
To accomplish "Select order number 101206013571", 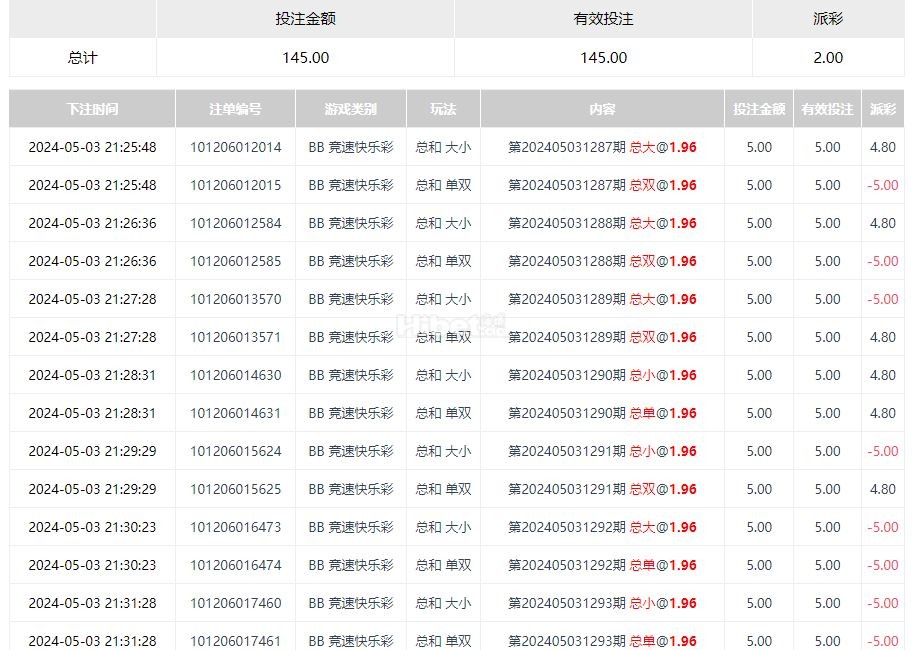I will [x=235, y=337].
